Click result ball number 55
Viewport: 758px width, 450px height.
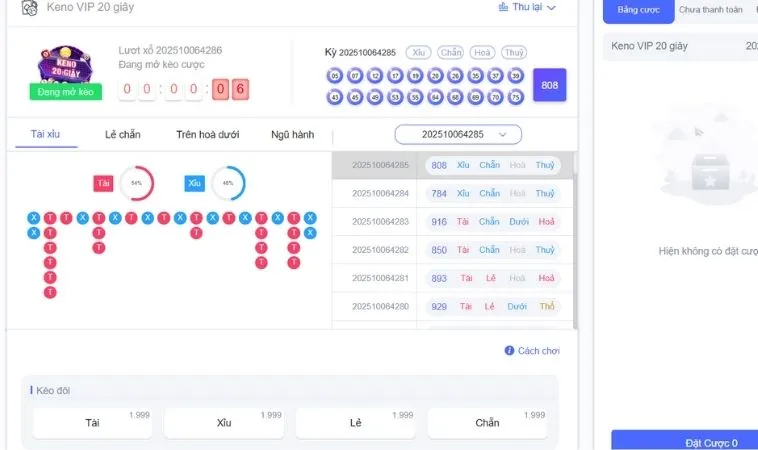pyautogui.click(x=415, y=97)
